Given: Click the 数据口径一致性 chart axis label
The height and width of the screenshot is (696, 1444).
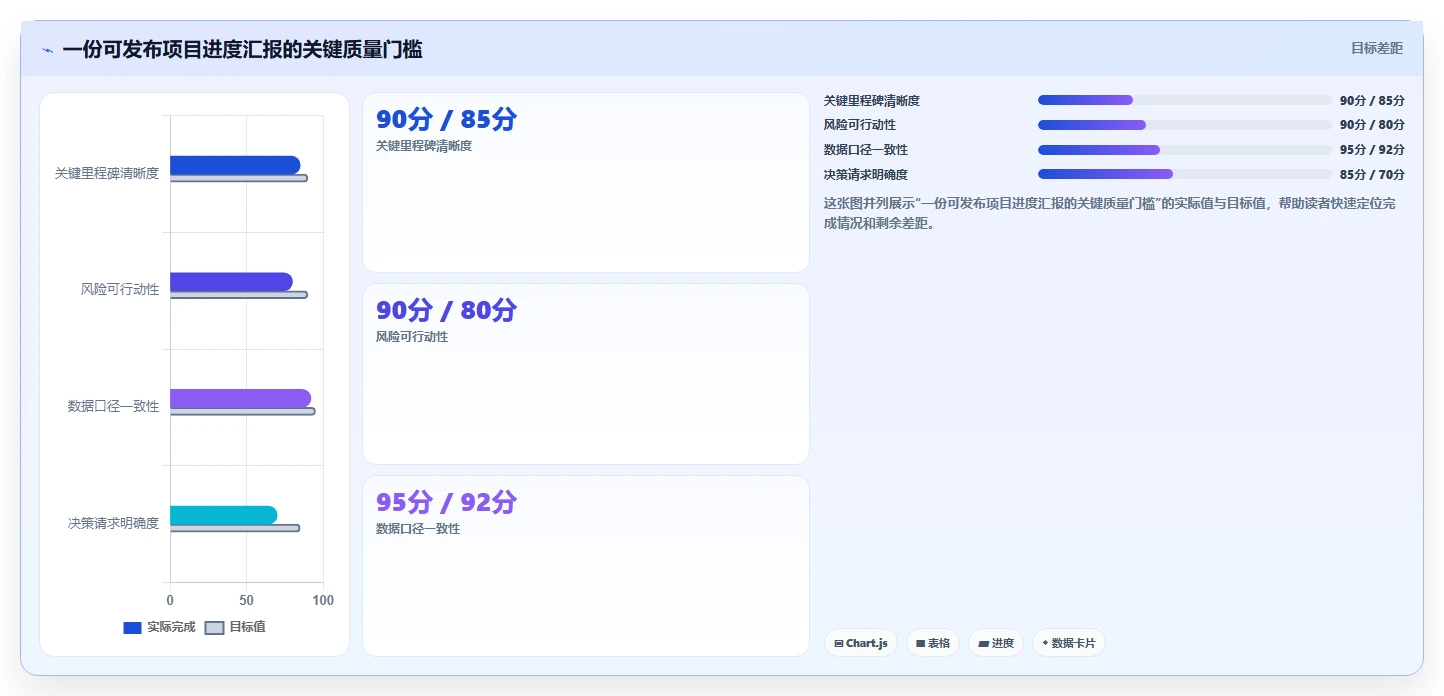Looking at the screenshot, I should tap(114, 406).
